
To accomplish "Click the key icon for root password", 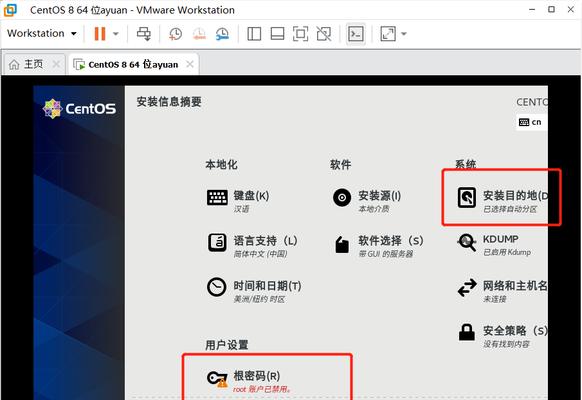I will point(217,379).
